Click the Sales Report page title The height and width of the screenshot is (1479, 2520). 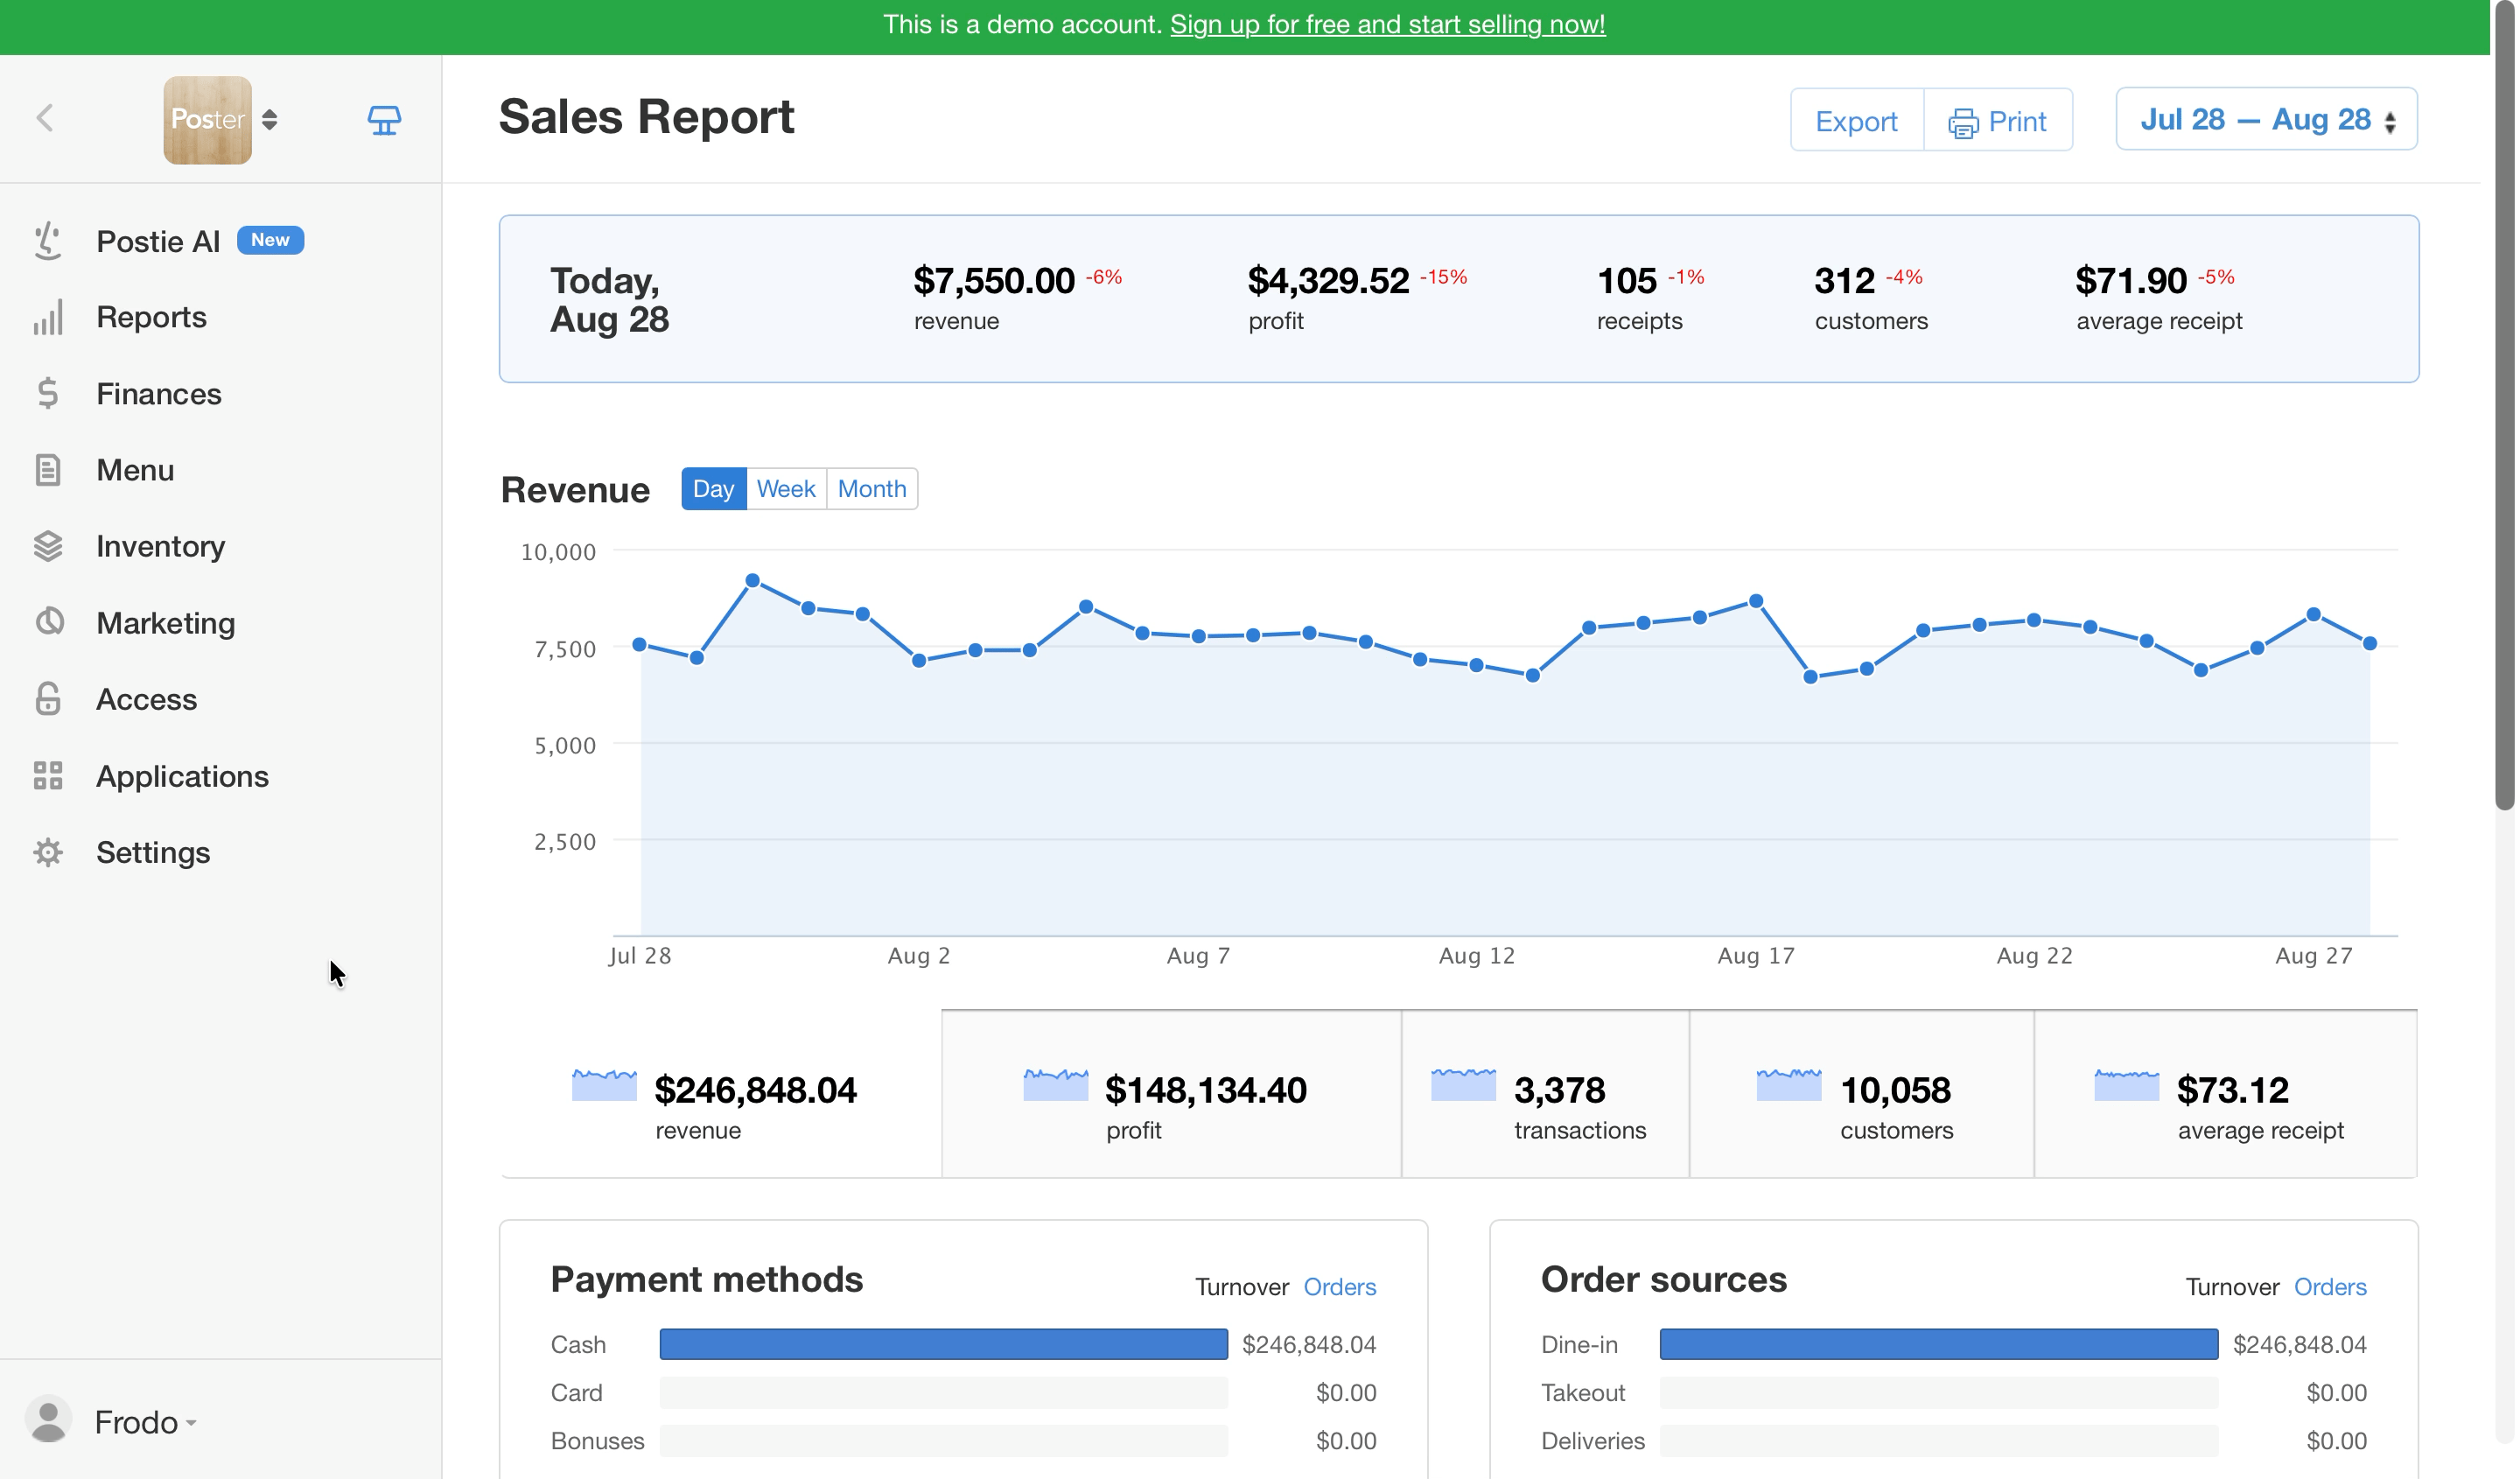[x=646, y=116]
